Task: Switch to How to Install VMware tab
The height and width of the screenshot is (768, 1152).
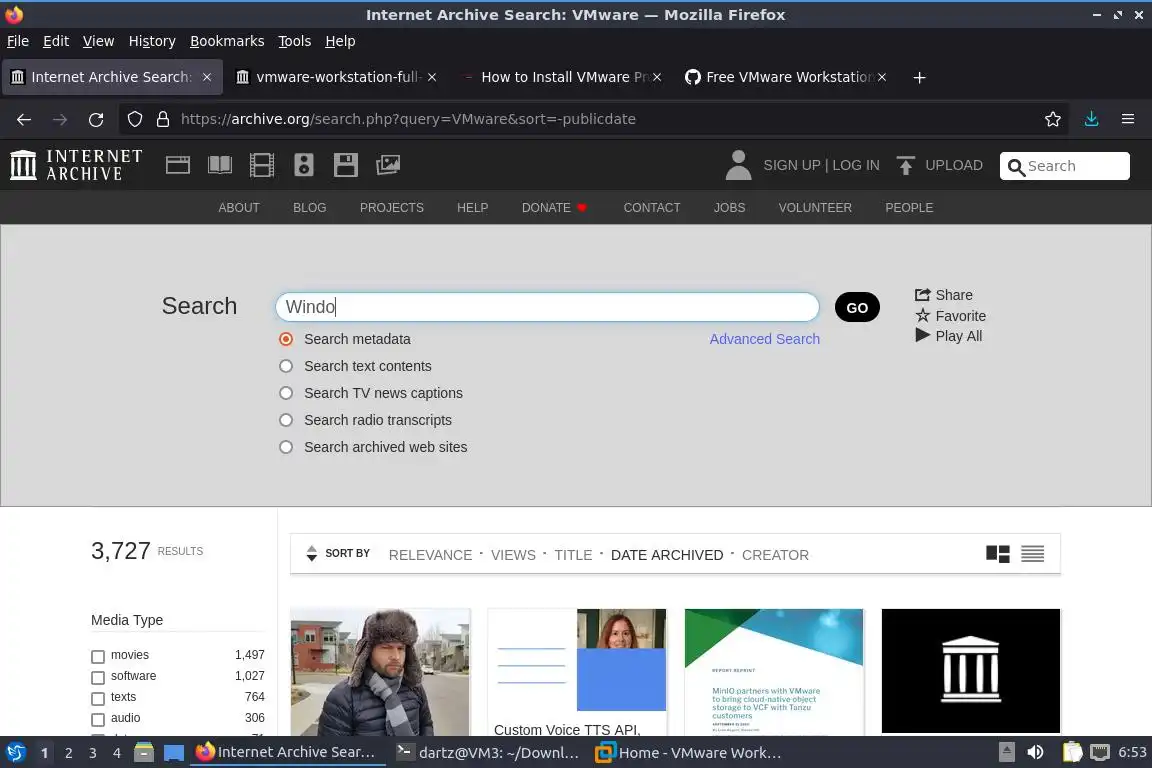Action: (561, 77)
